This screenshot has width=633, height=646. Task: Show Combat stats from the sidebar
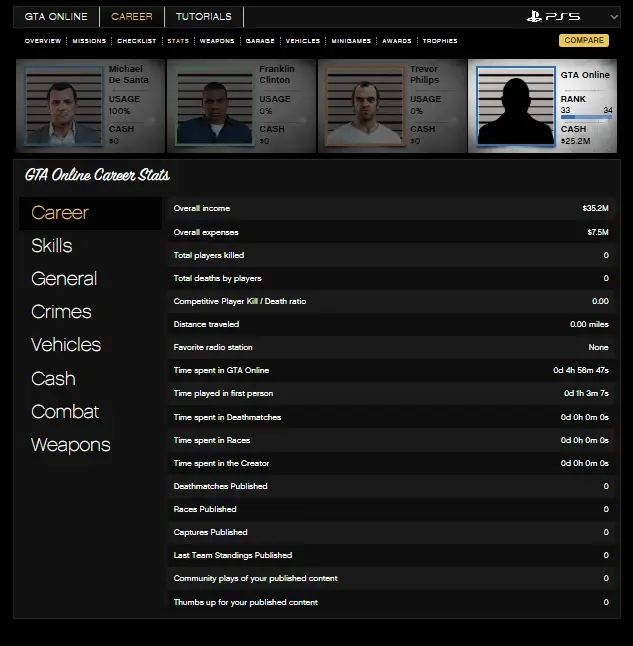tap(65, 412)
